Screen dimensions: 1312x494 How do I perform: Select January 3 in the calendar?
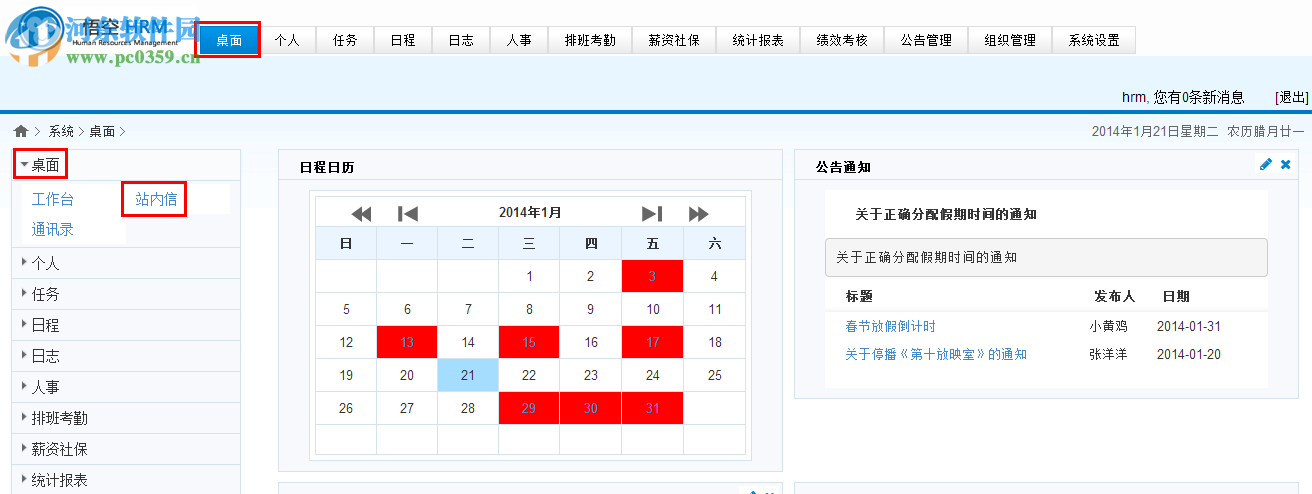click(x=652, y=276)
